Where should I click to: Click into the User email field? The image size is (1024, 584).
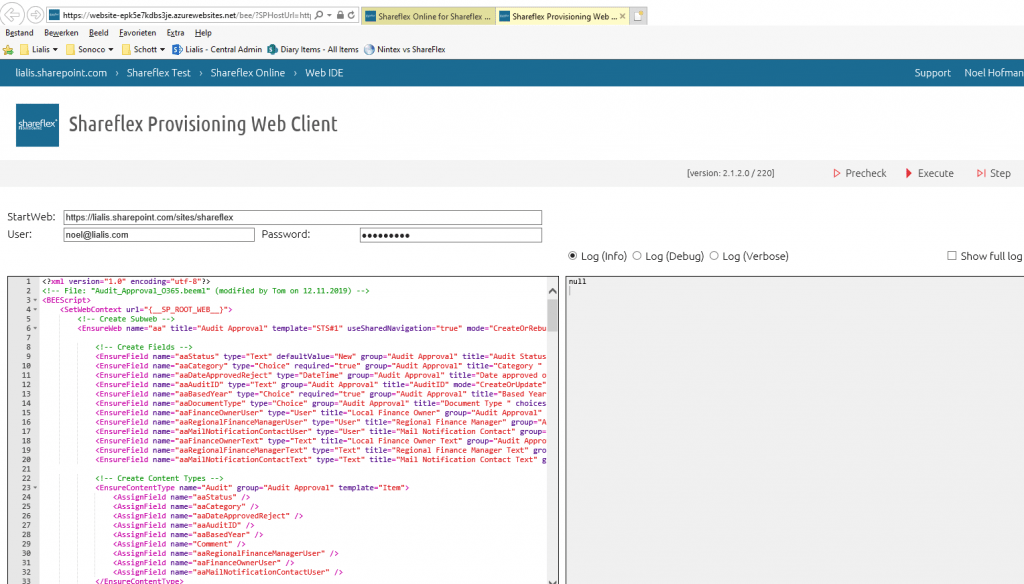point(159,235)
